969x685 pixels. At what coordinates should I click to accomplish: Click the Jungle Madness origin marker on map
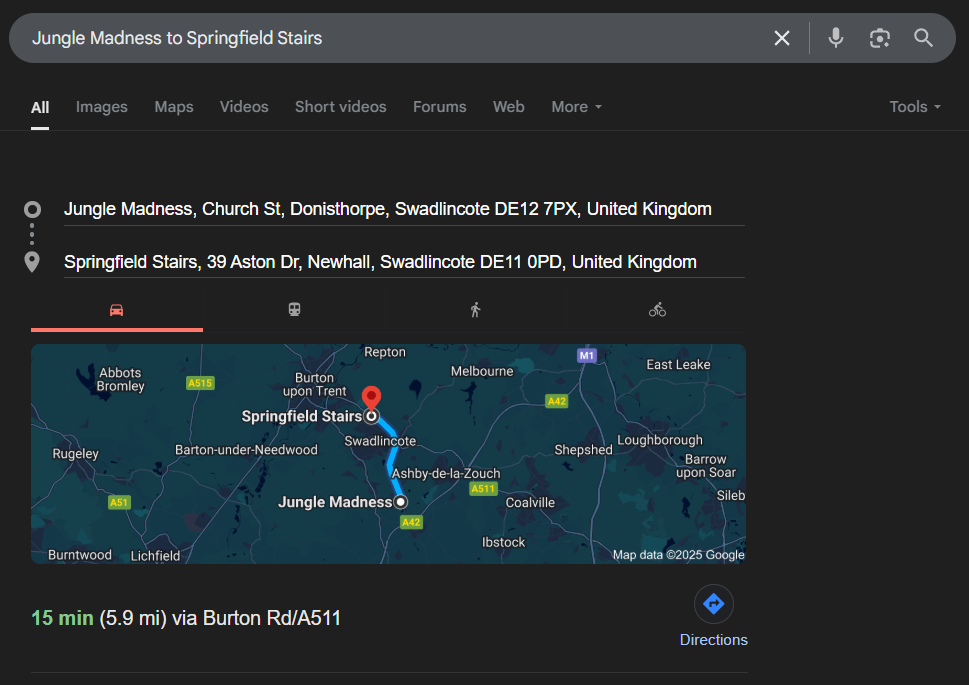click(400, 502)
